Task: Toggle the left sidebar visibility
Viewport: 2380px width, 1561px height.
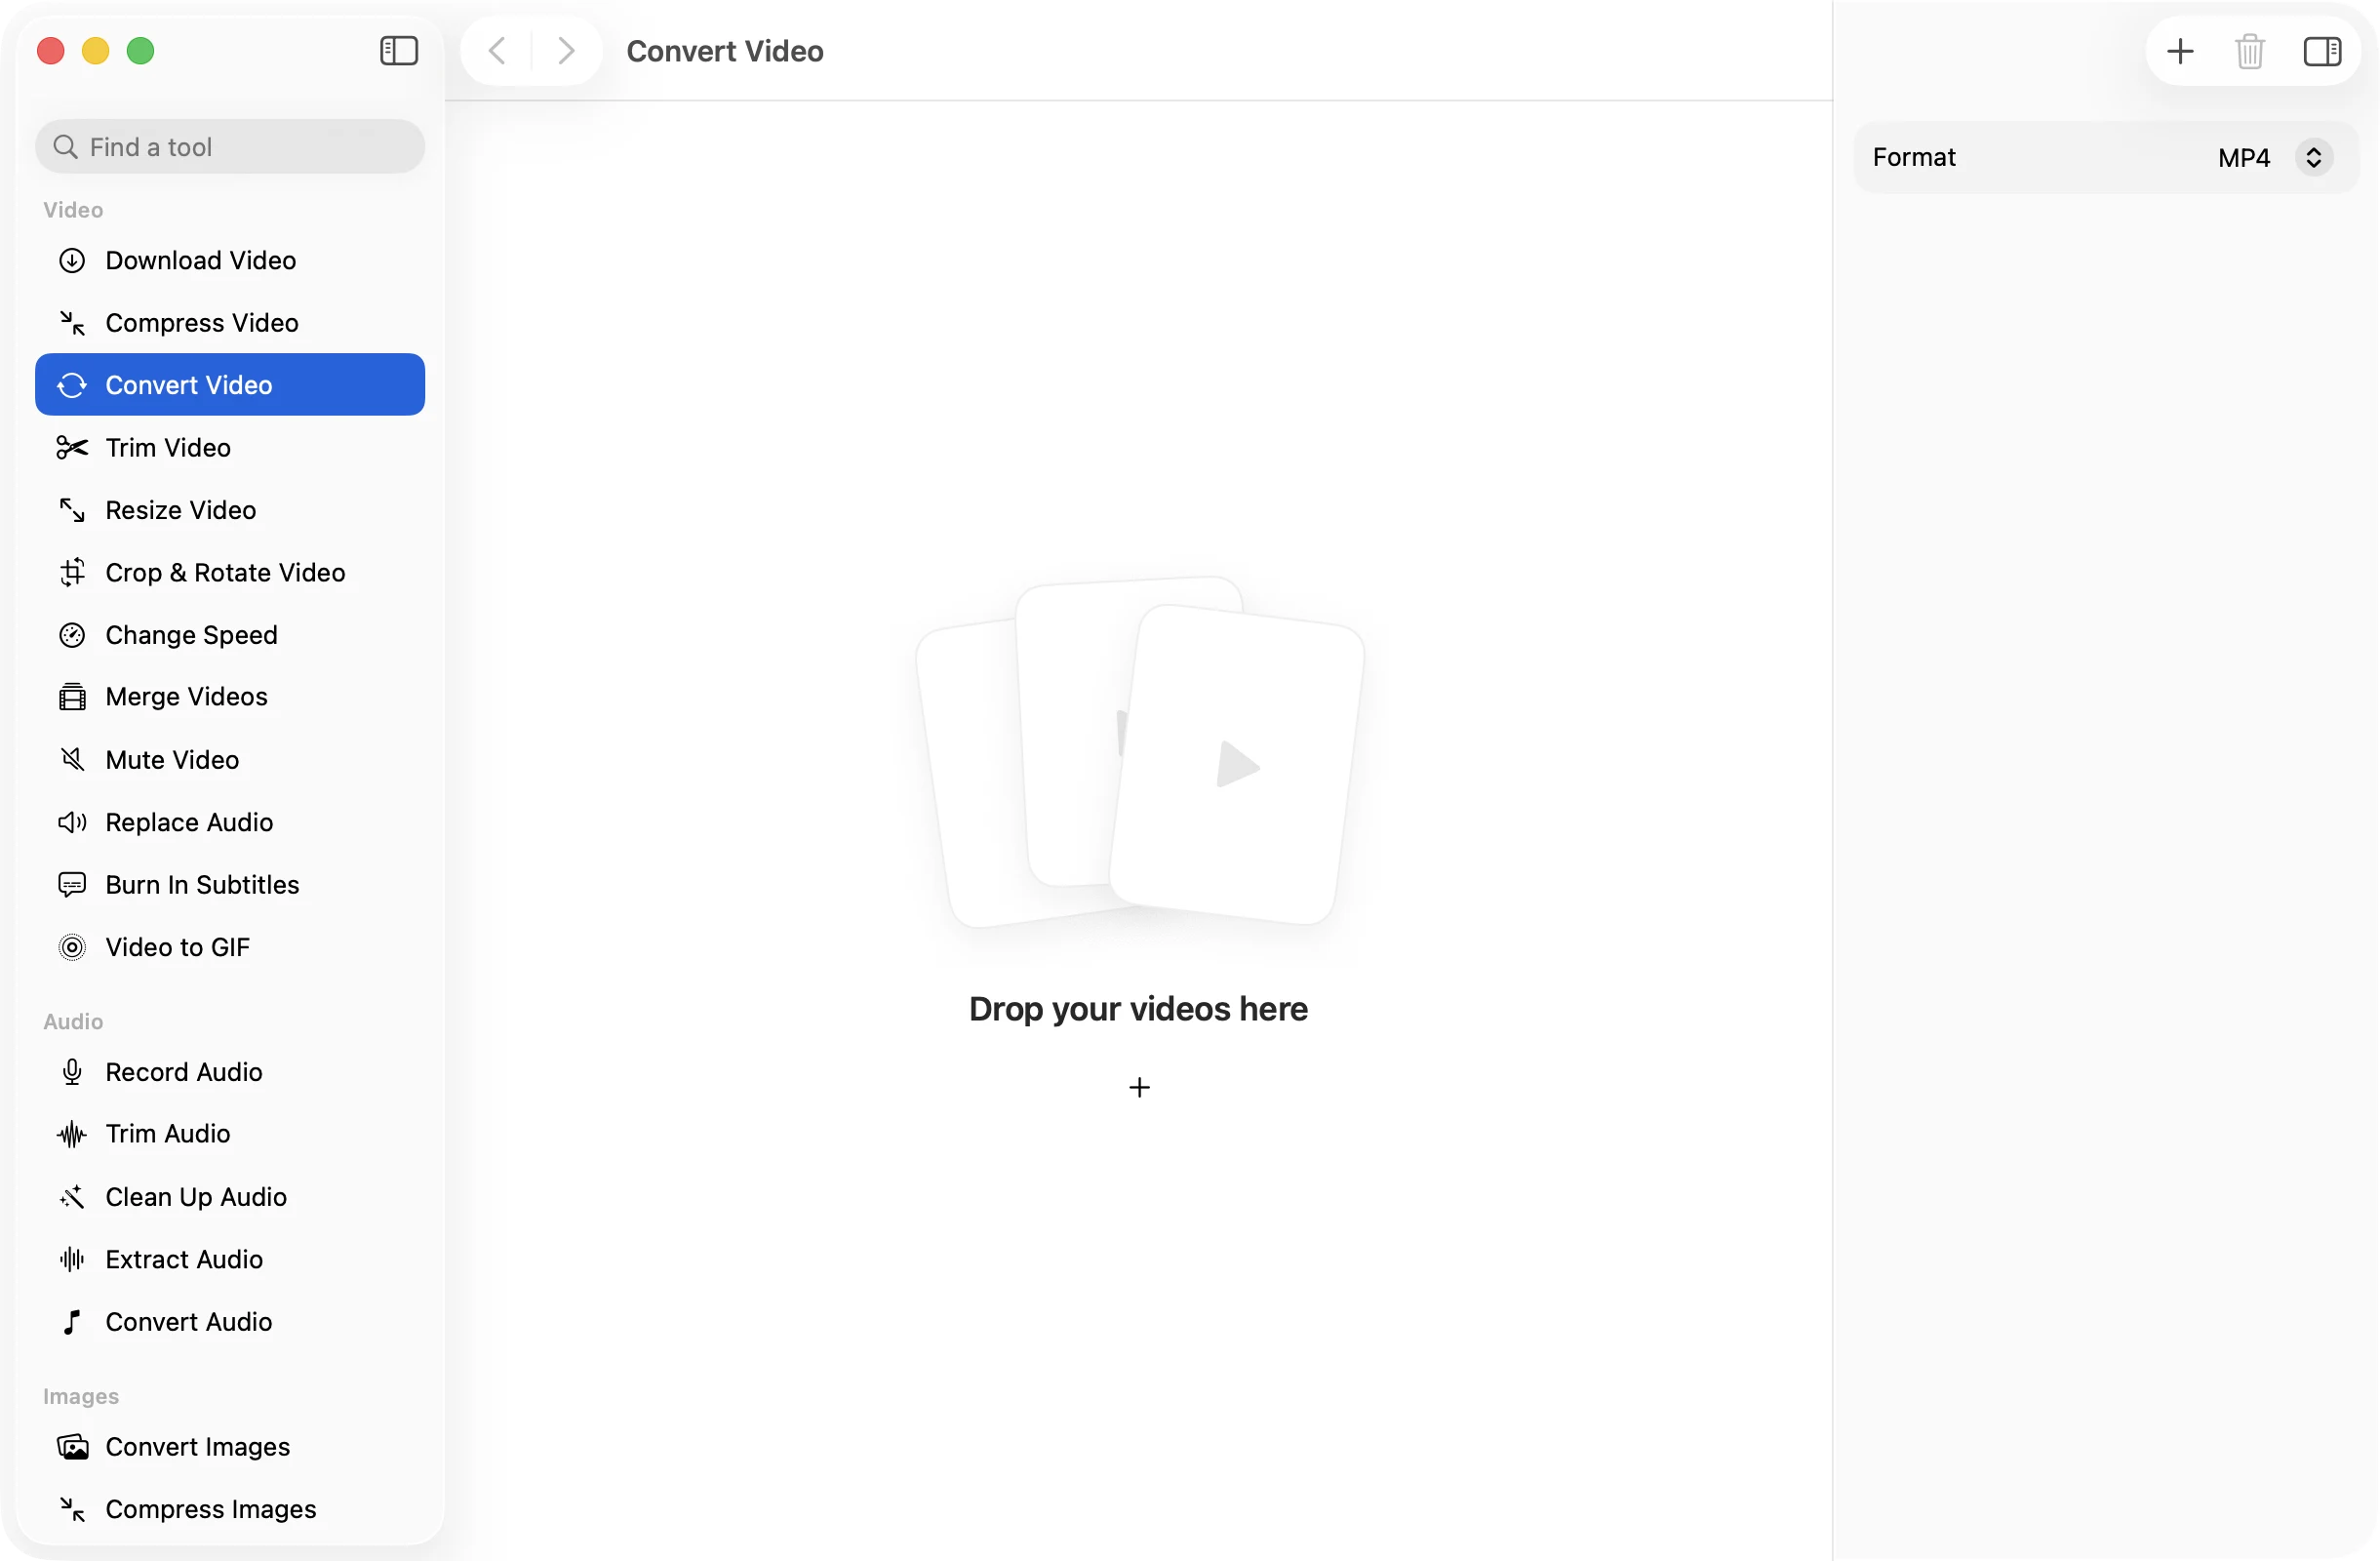Action: [399, 51]
